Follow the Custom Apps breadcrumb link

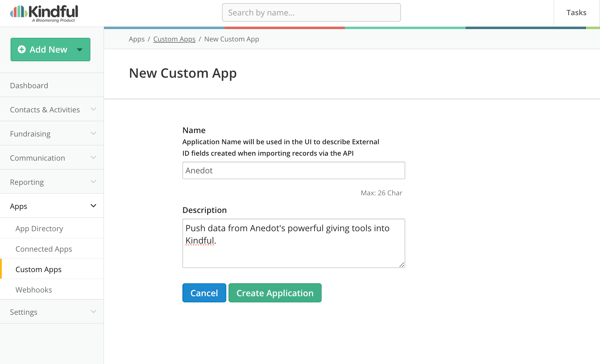(174, 39)
